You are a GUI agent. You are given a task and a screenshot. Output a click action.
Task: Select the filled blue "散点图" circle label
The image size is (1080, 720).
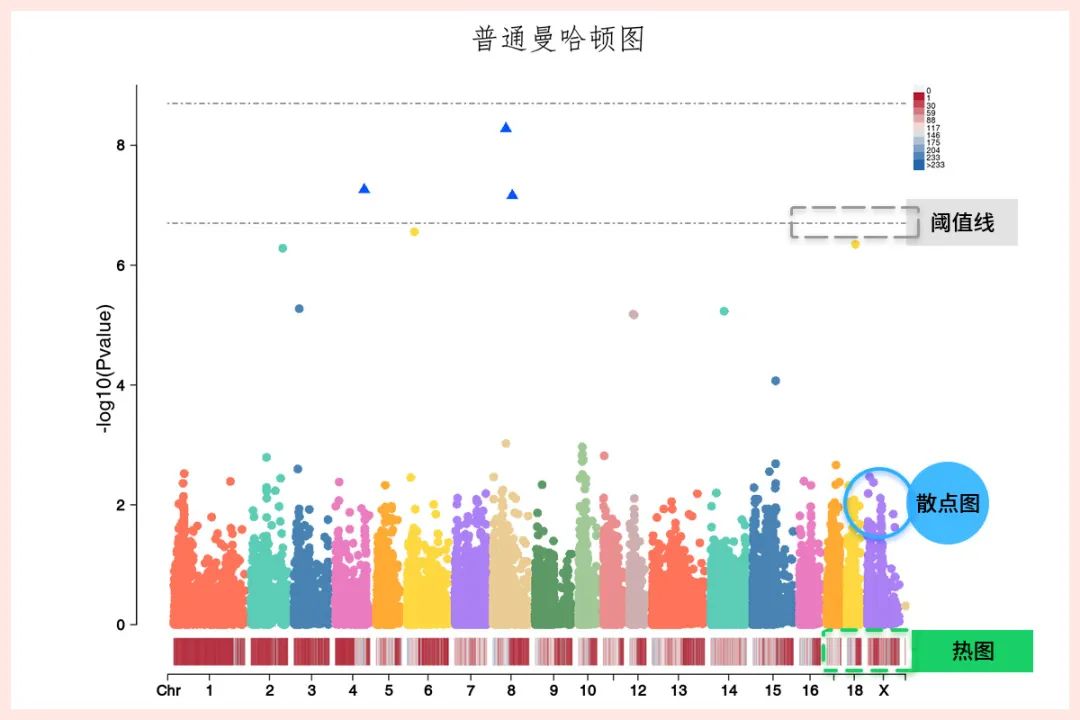coord(947,503)
